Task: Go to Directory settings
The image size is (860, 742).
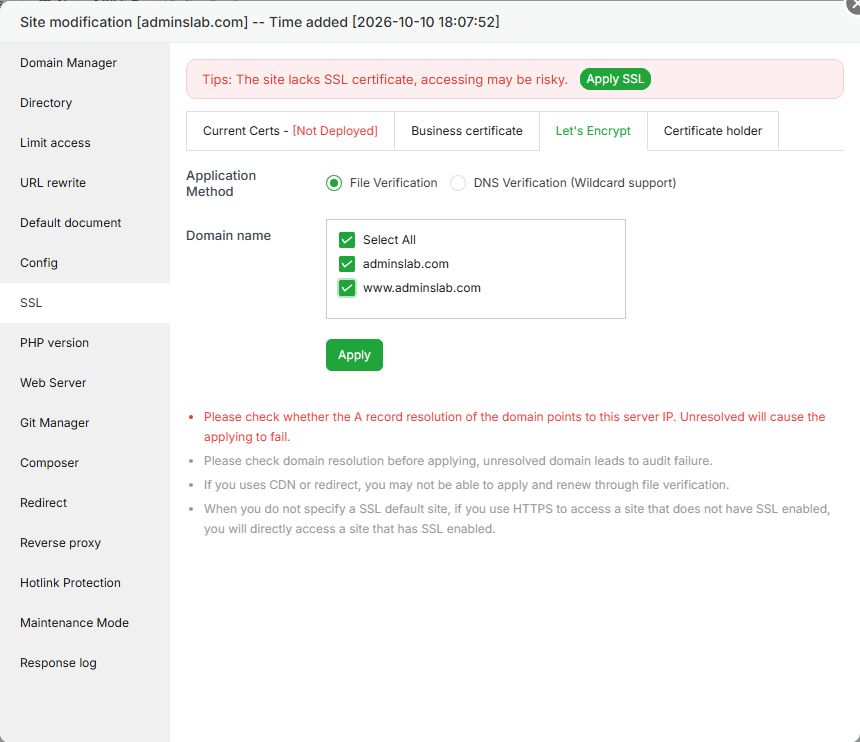Action: coord(85,103)
